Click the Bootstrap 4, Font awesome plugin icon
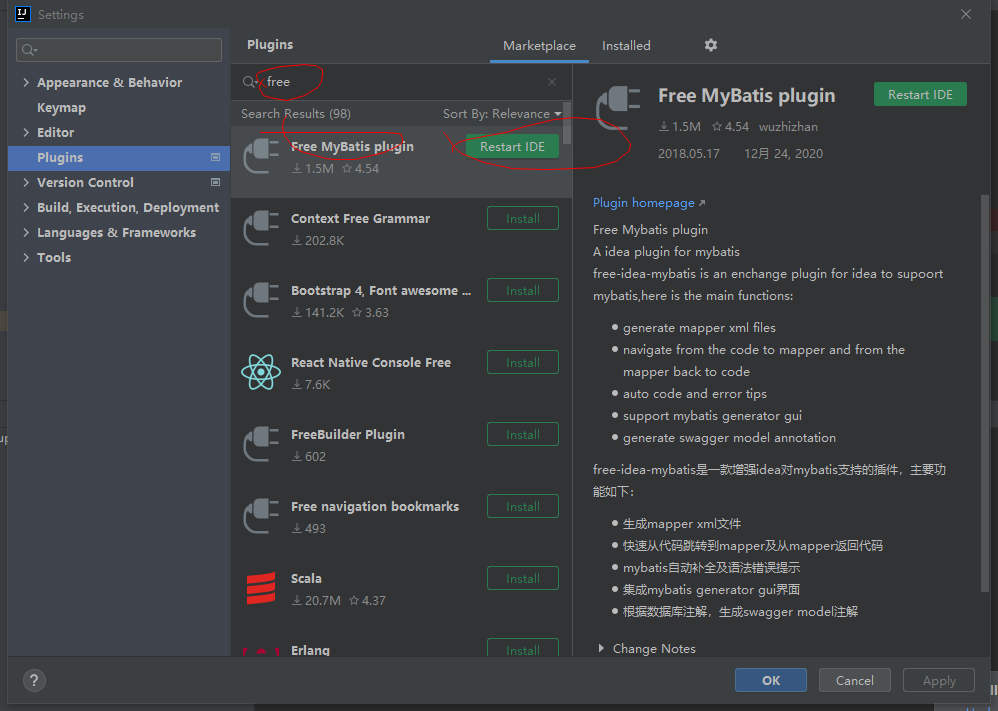The width and height of the screenshot is (998, 711). point(261,300)
